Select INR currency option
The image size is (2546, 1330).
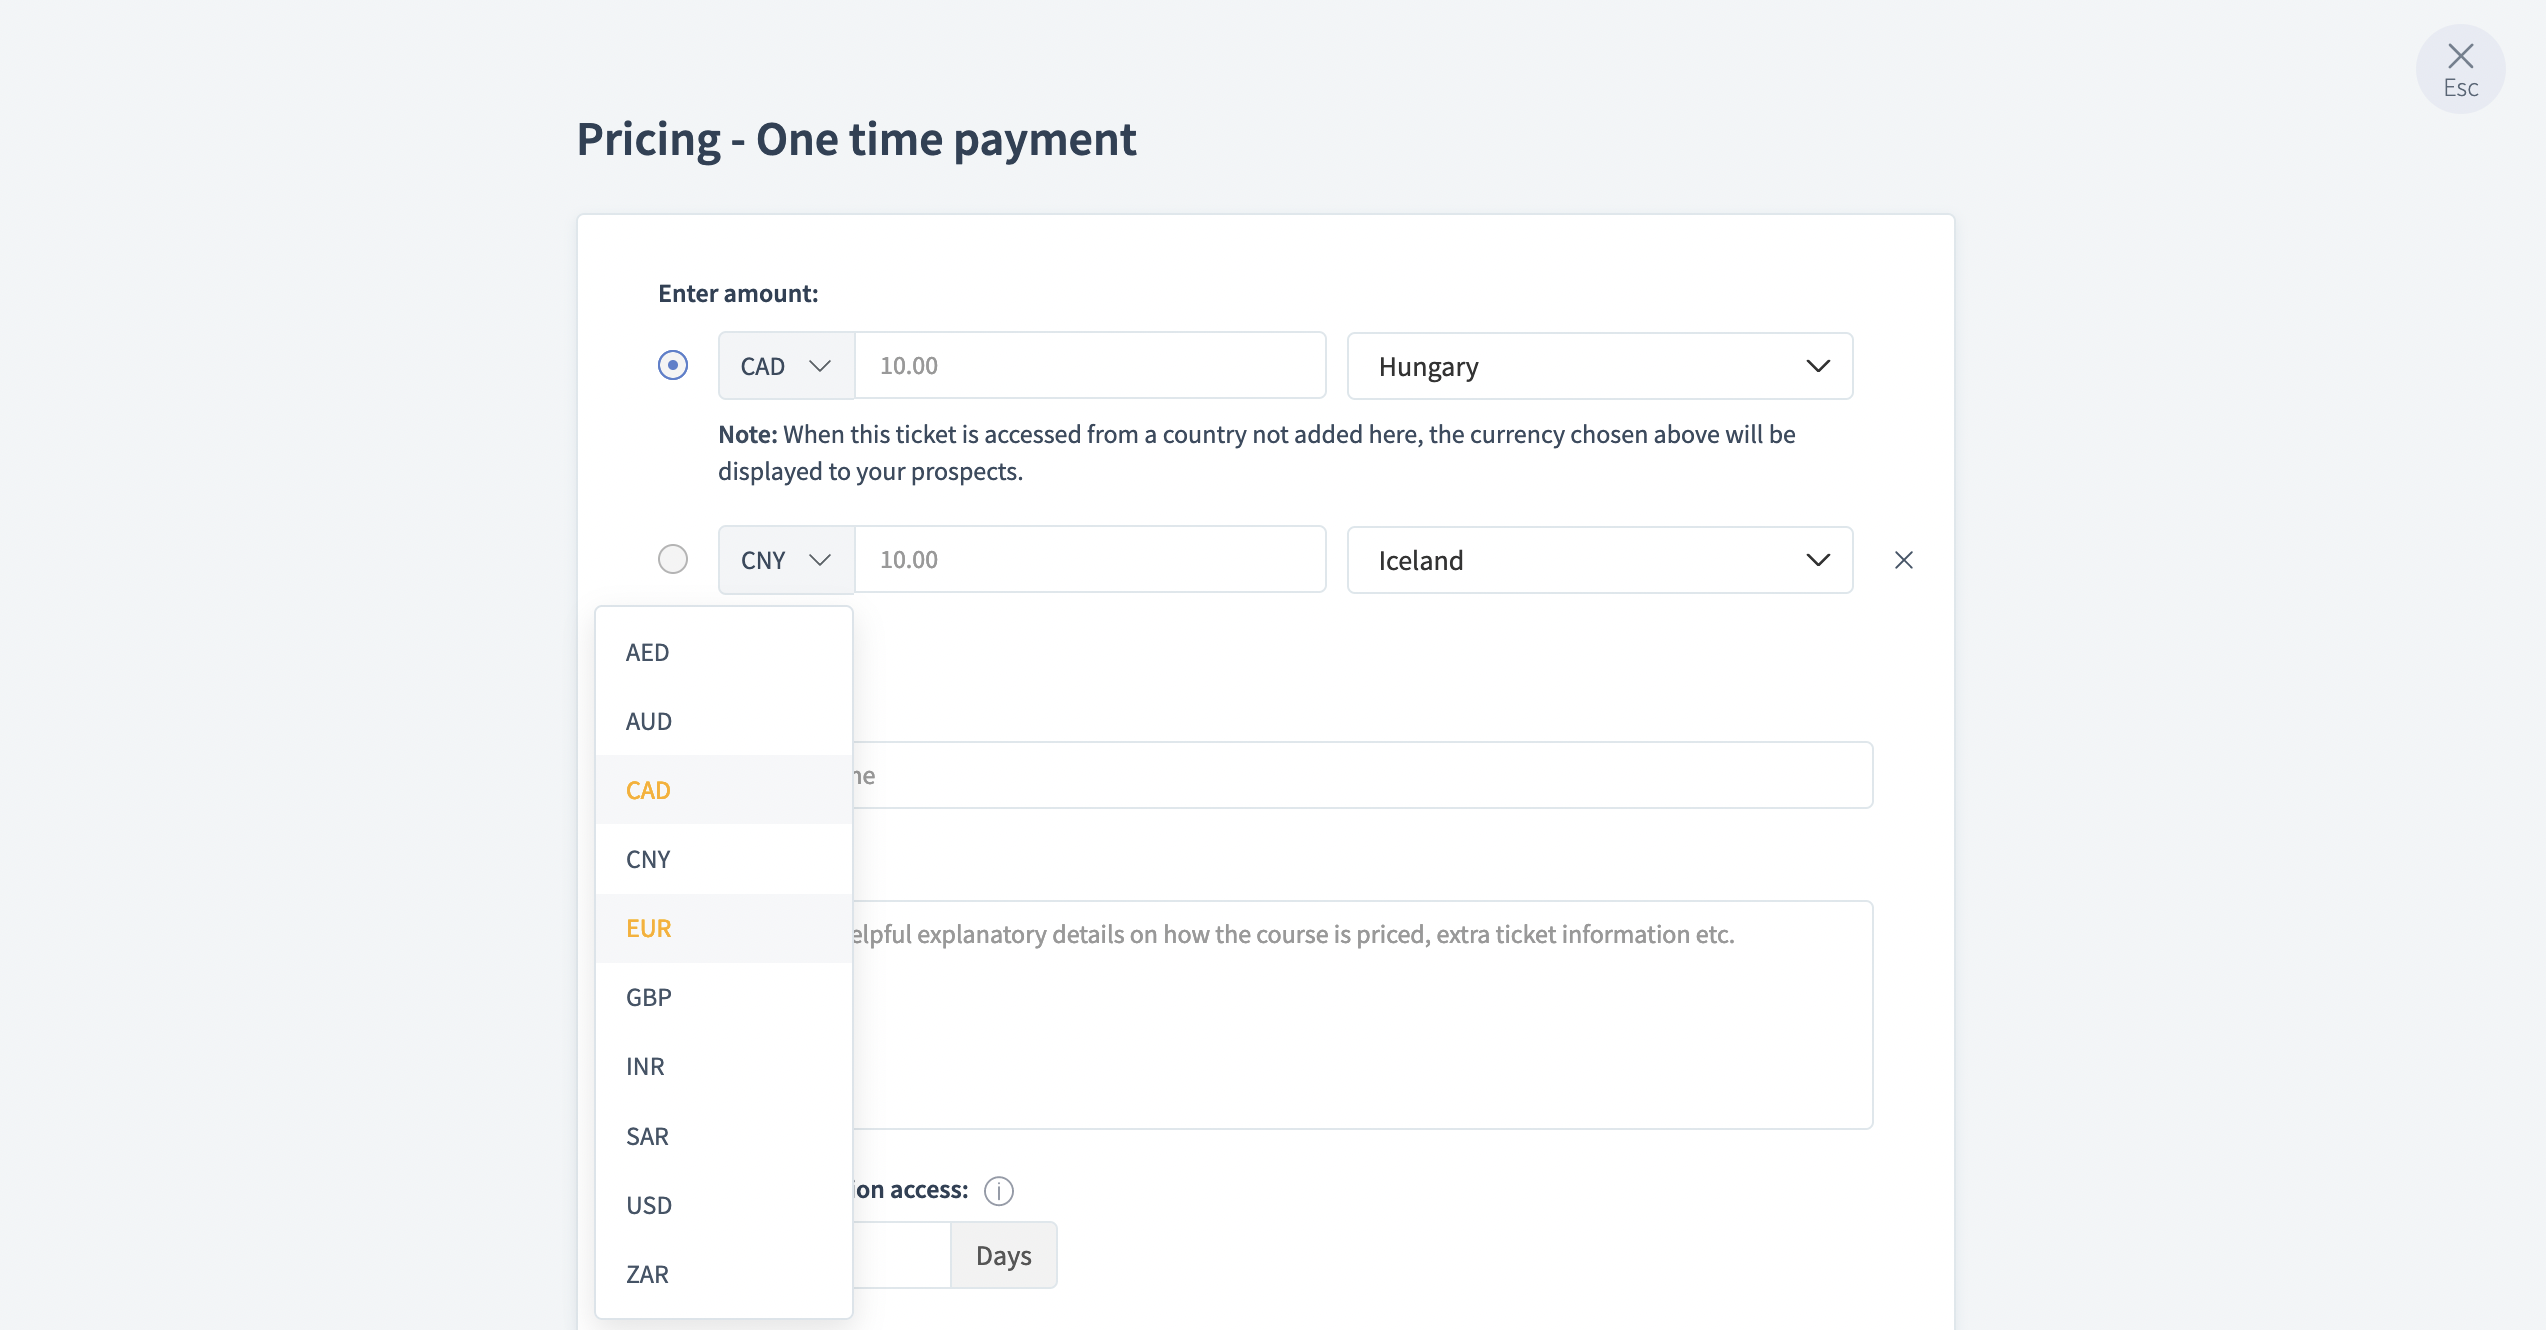coord(724,1066)
